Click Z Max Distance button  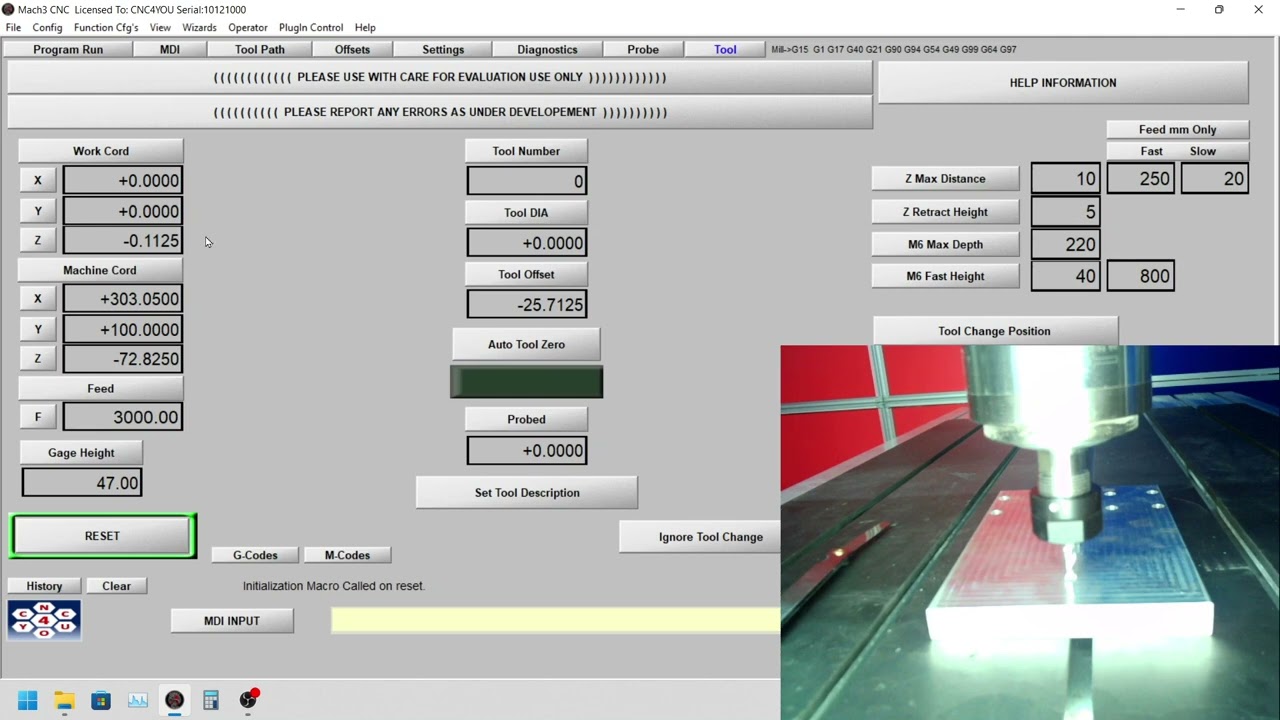[945, 179]
